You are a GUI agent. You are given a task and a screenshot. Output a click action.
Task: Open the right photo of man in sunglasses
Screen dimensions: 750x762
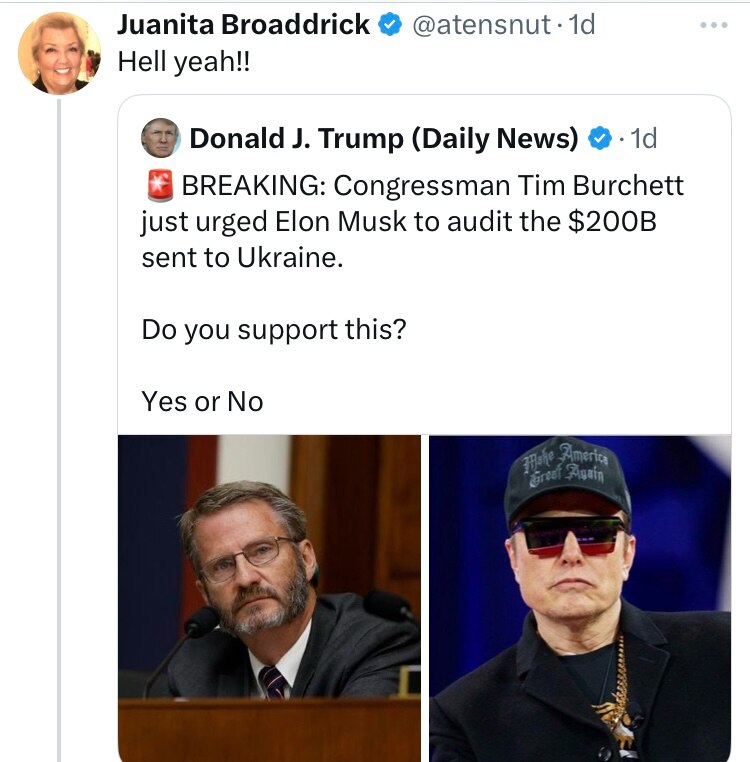click(580, 598)
